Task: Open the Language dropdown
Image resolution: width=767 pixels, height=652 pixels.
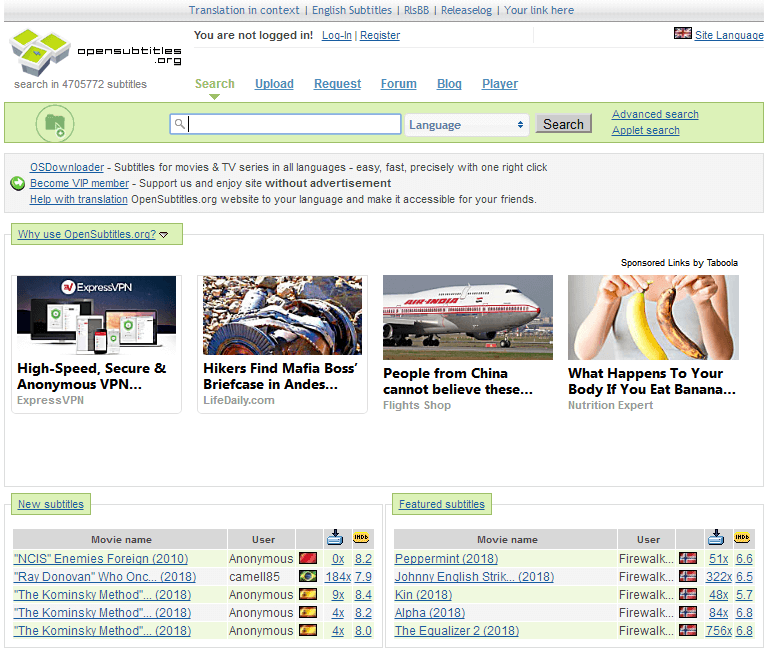Action: point(466,125)
